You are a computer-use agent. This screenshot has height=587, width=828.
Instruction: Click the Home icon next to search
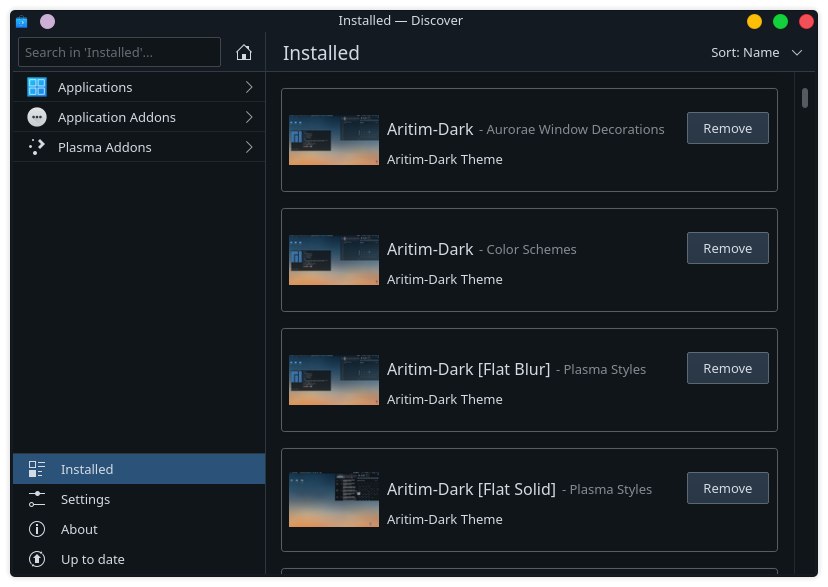[x=243, y=52]
